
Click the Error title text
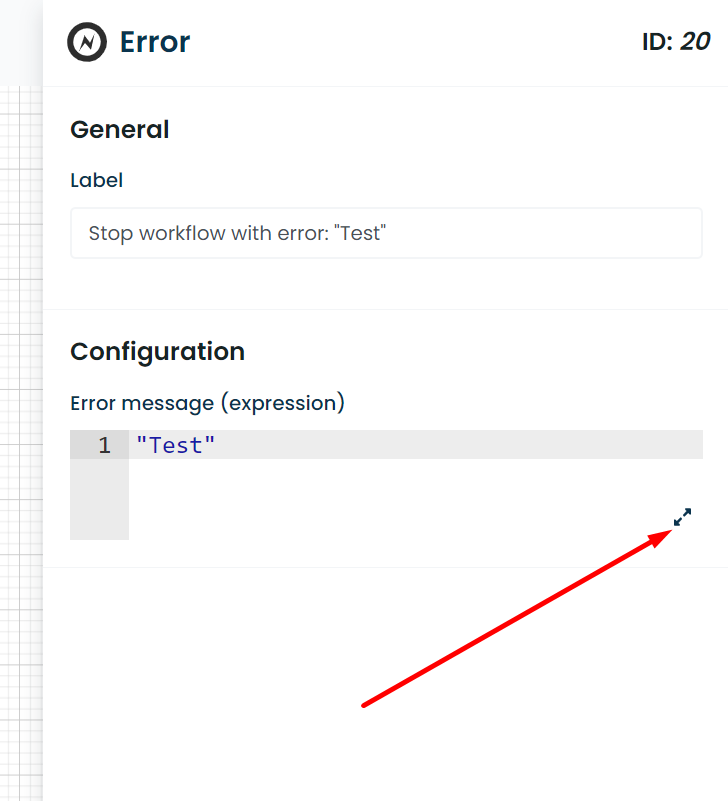157,42
